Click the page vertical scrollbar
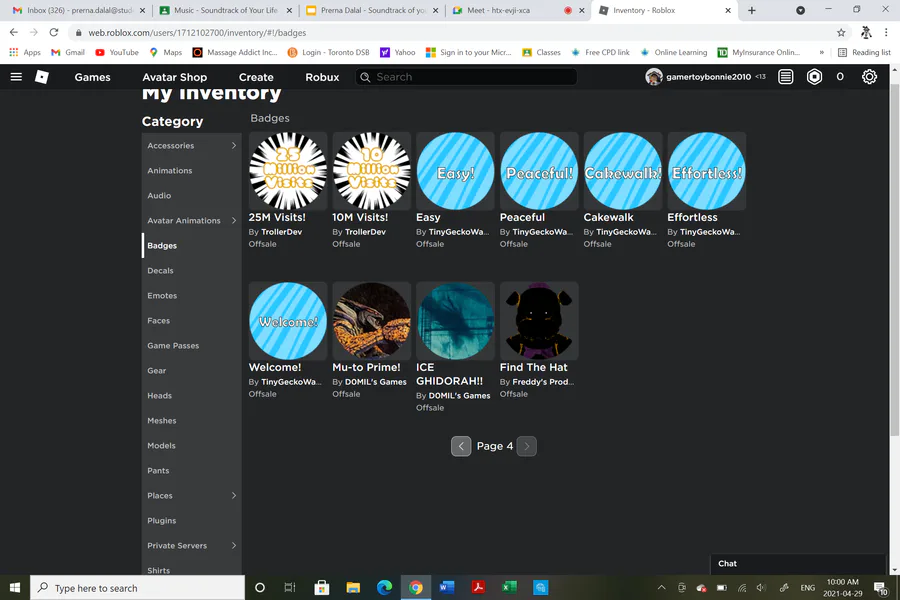 click(x=894, y=258)
